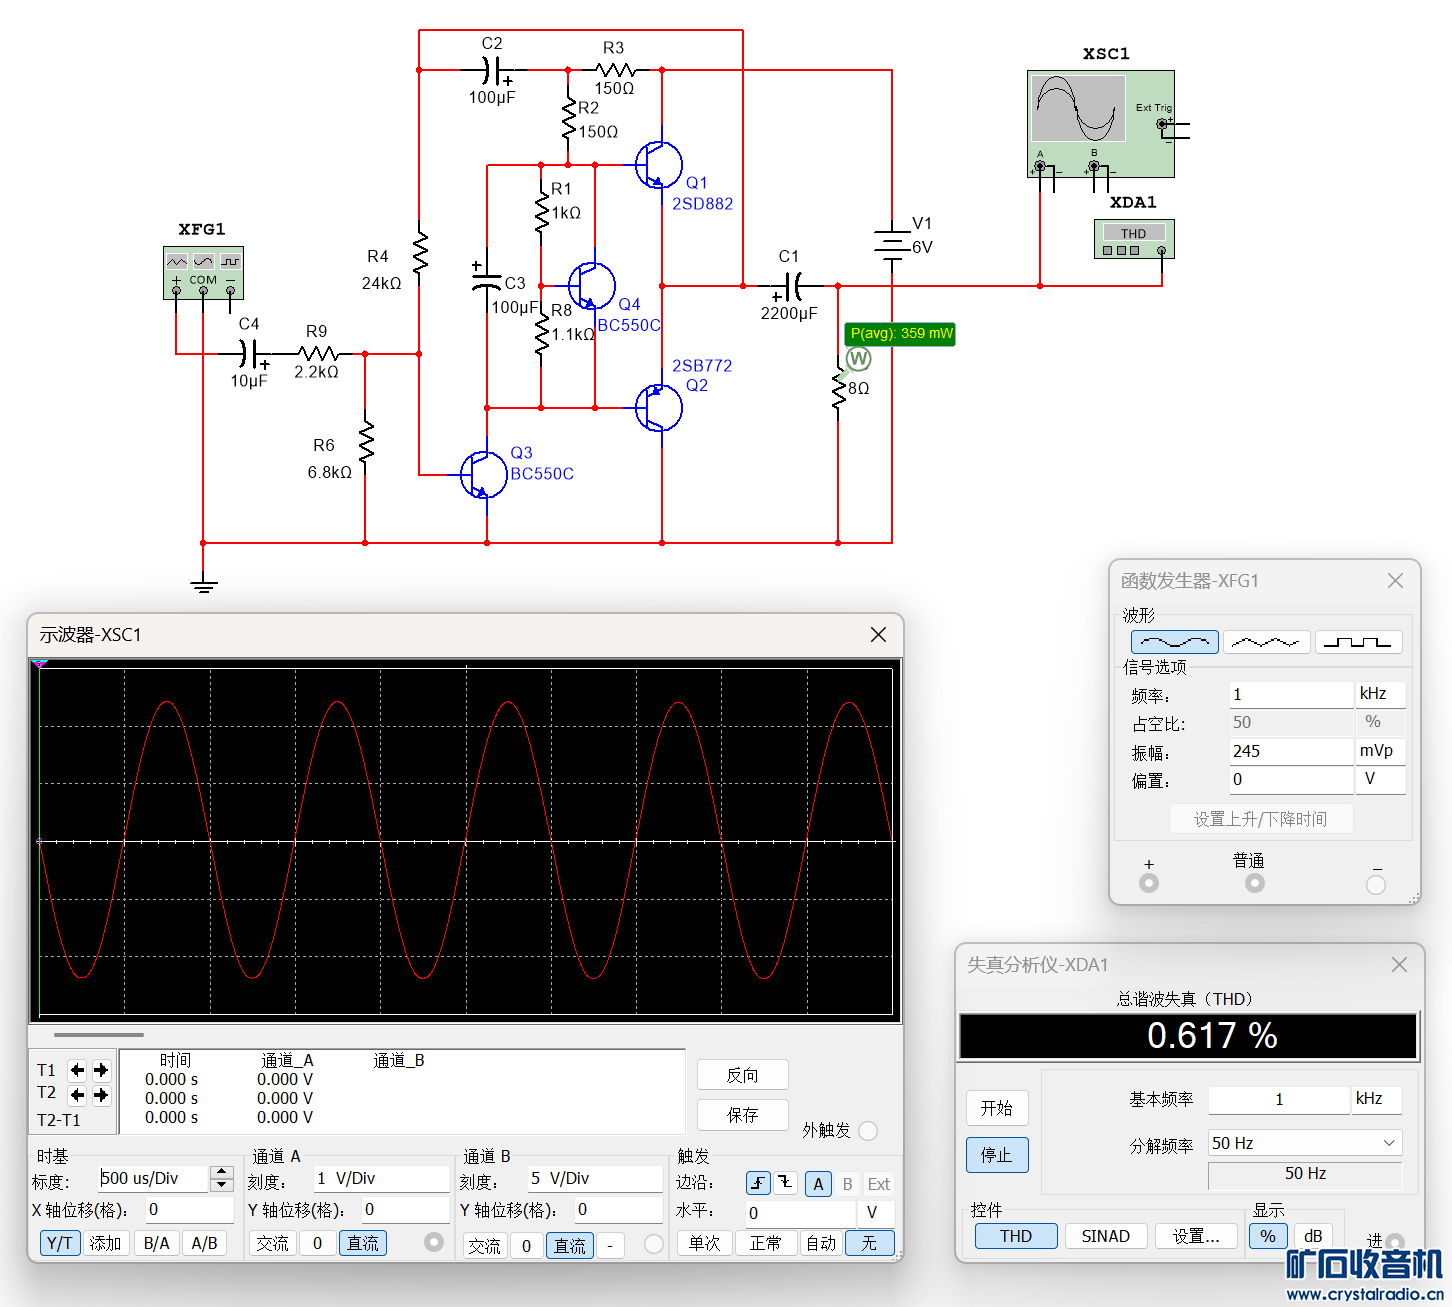Choose rising edge trigger icon
Screen dimensions: 1452x1307
[758, 1184]
